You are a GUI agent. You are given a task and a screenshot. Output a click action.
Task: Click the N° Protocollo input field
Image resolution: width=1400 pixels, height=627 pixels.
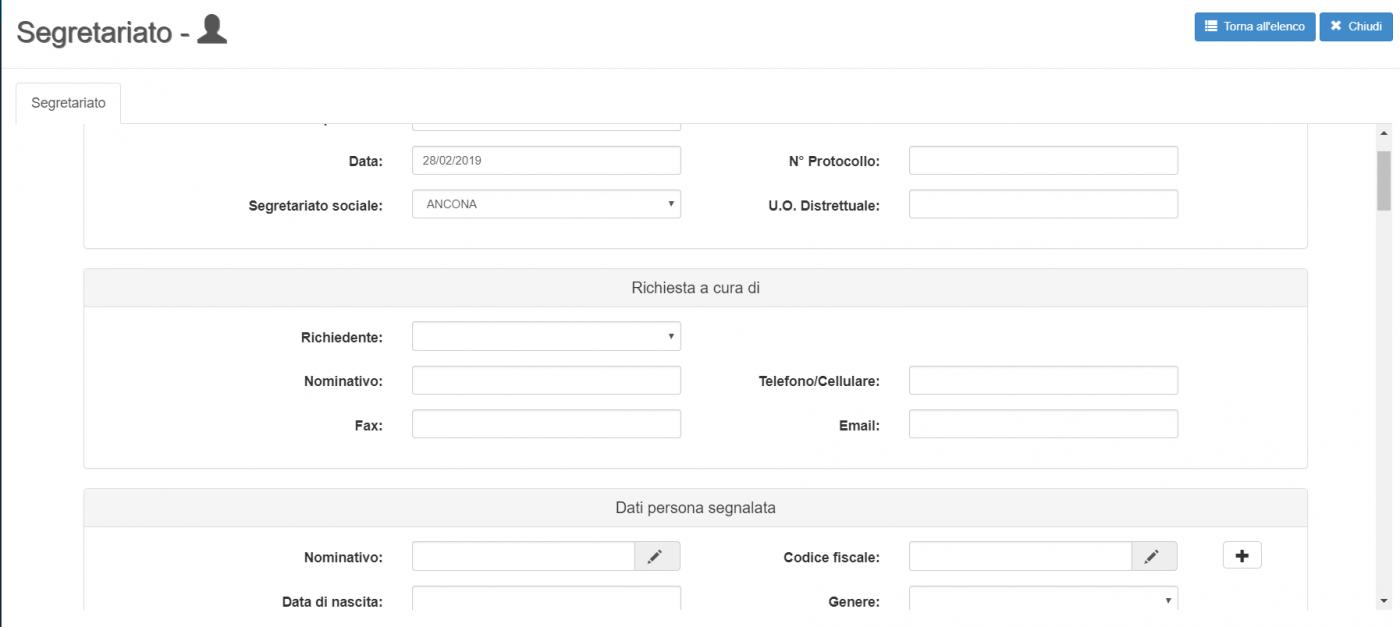tap(1043, 160)
